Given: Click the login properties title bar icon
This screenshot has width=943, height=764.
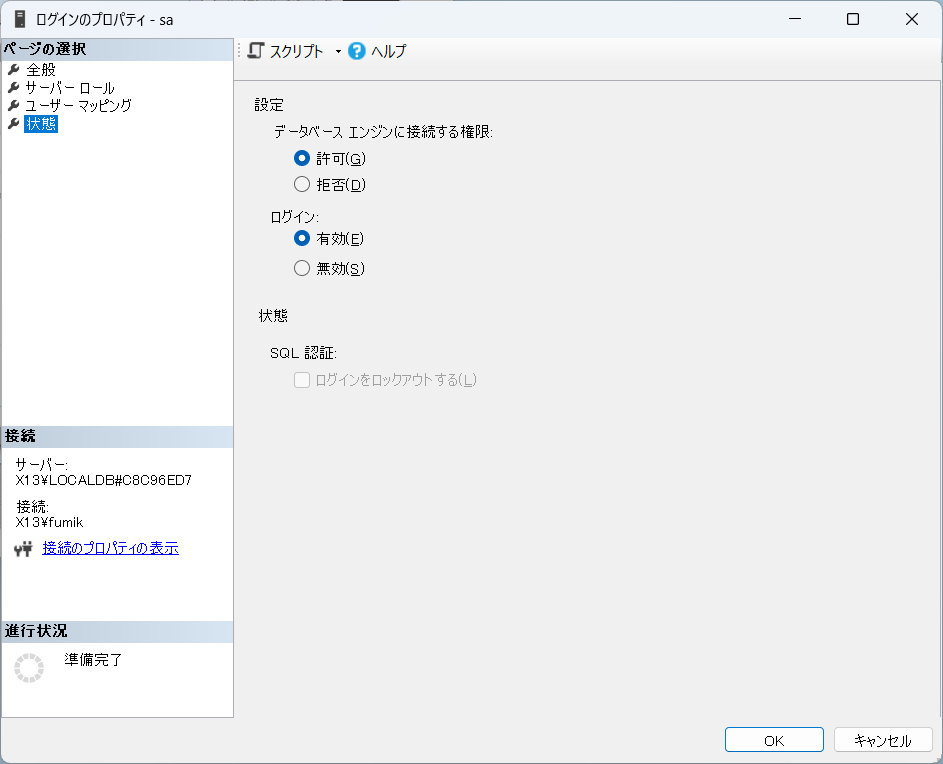Looking at the screenshot, I should click(19, 19).
